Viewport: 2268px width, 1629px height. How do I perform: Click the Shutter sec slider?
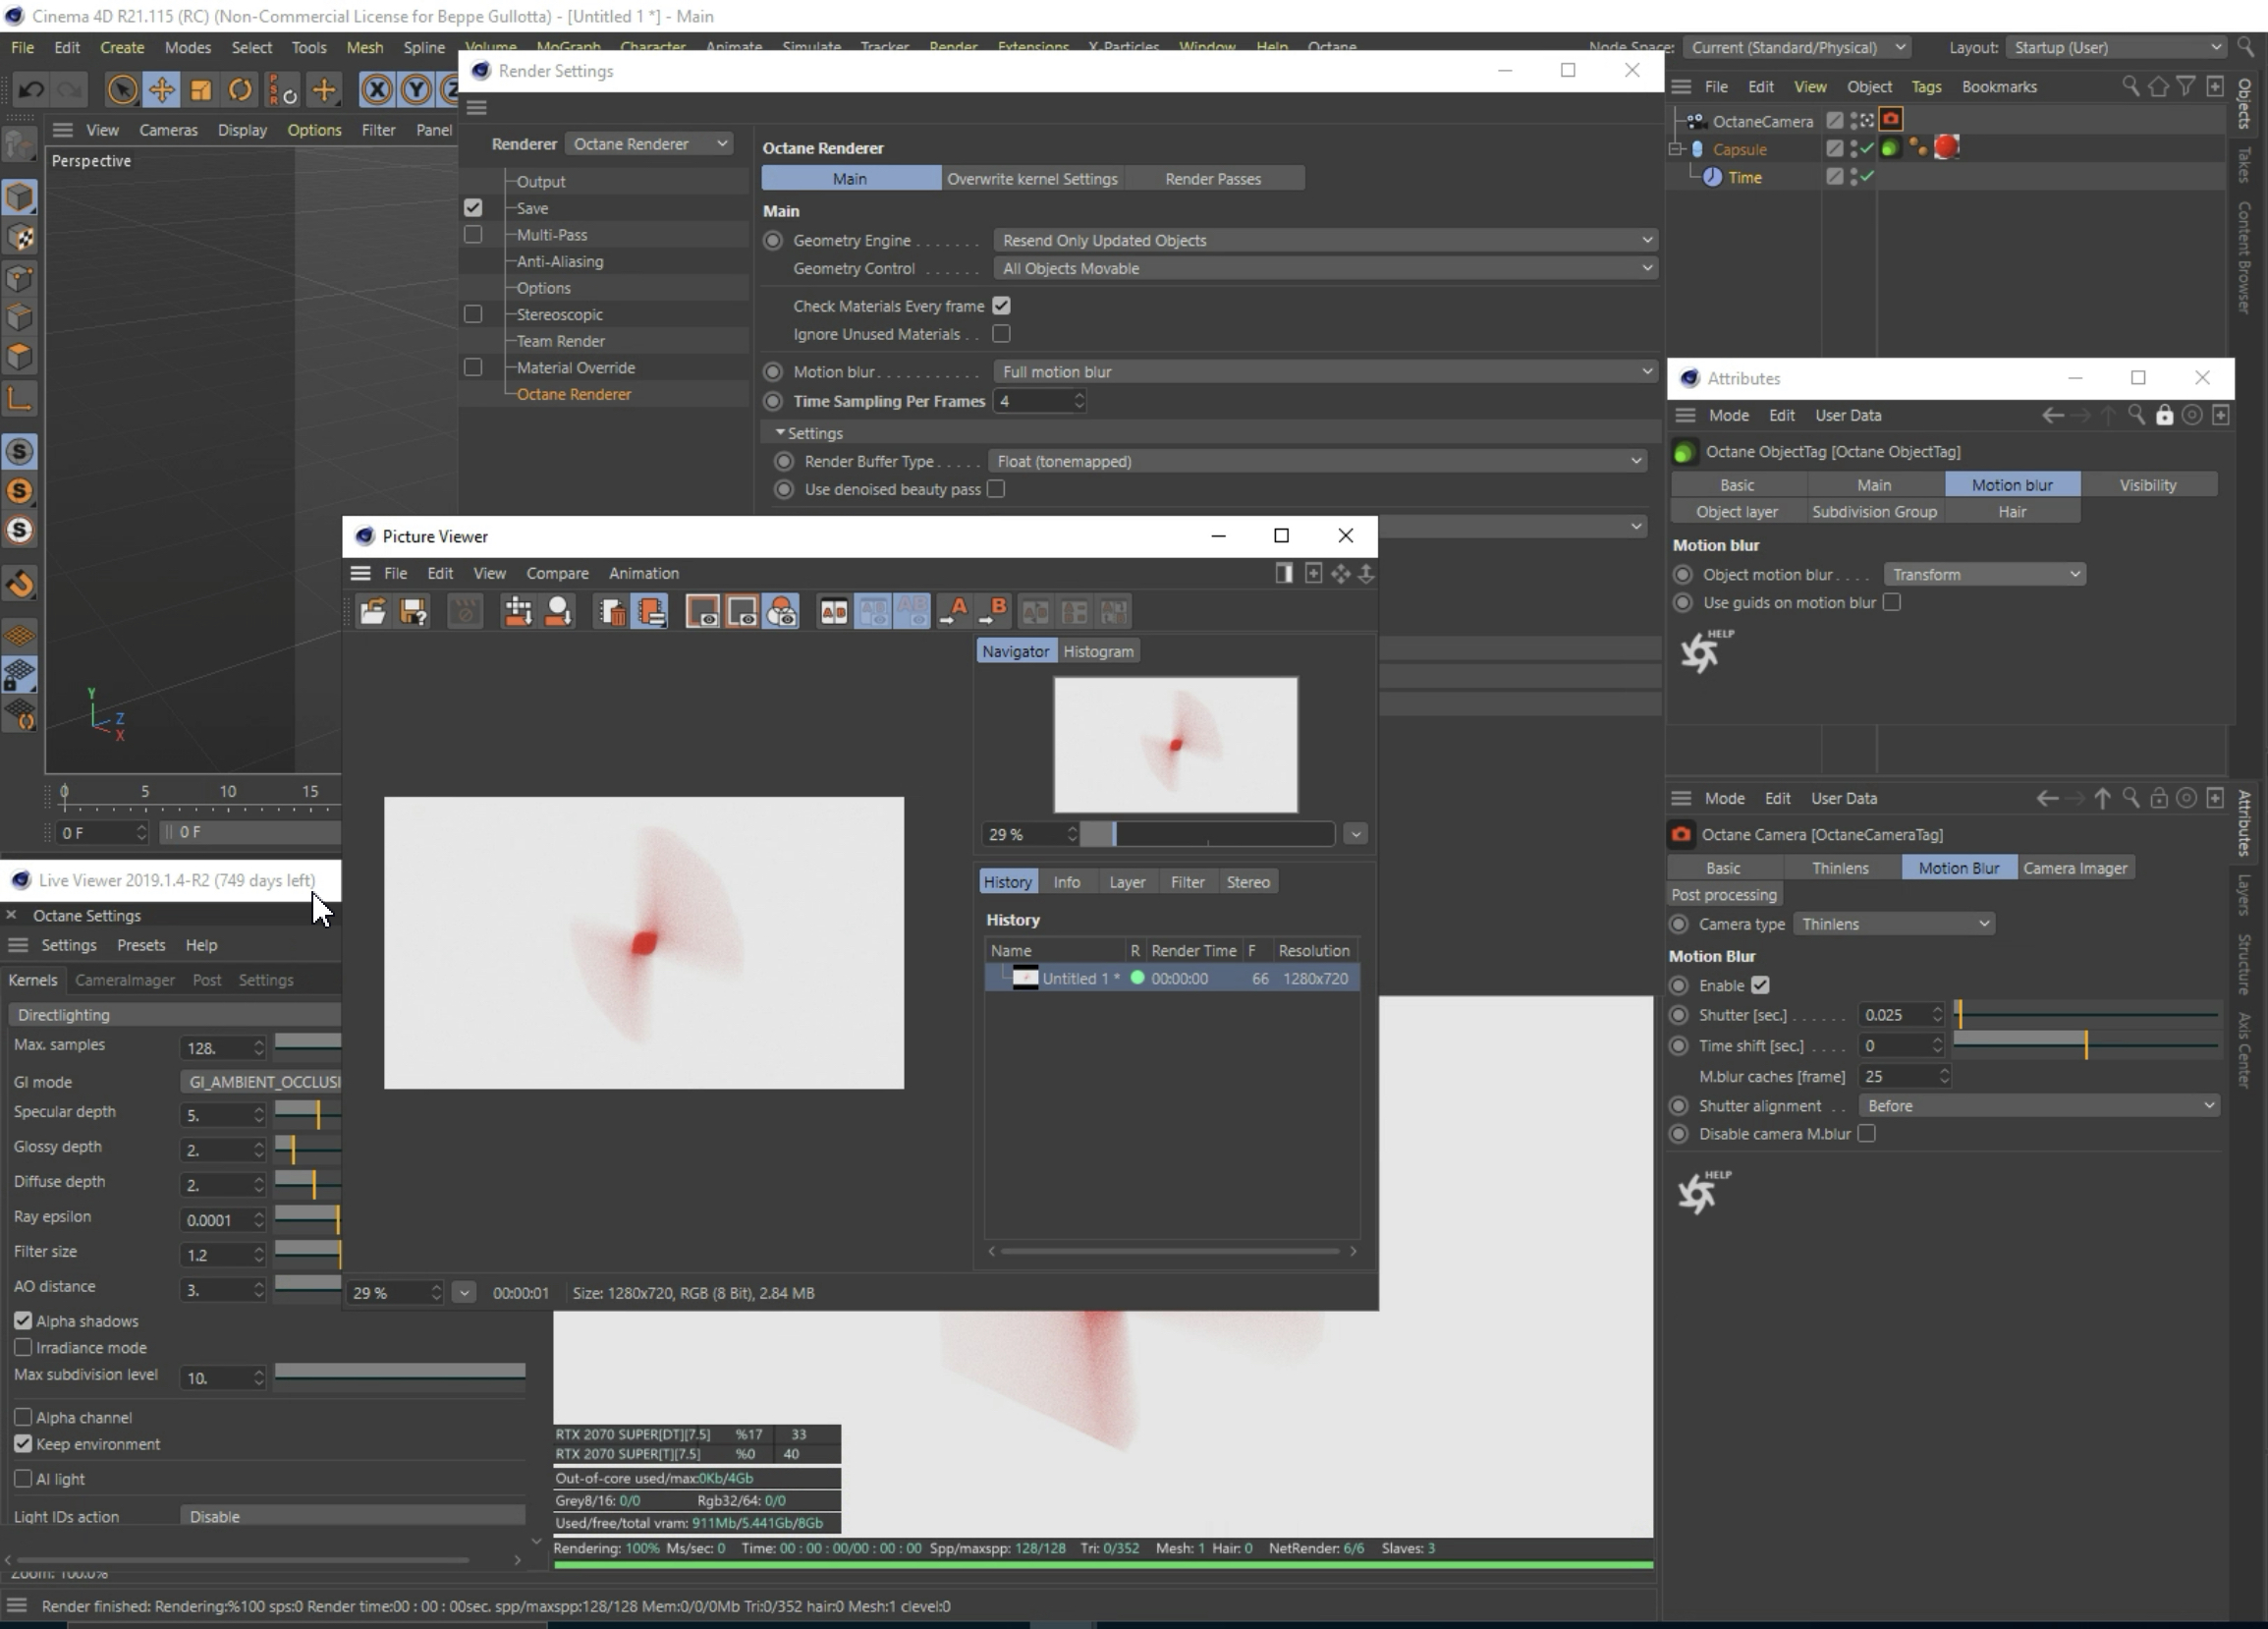2086,1015
